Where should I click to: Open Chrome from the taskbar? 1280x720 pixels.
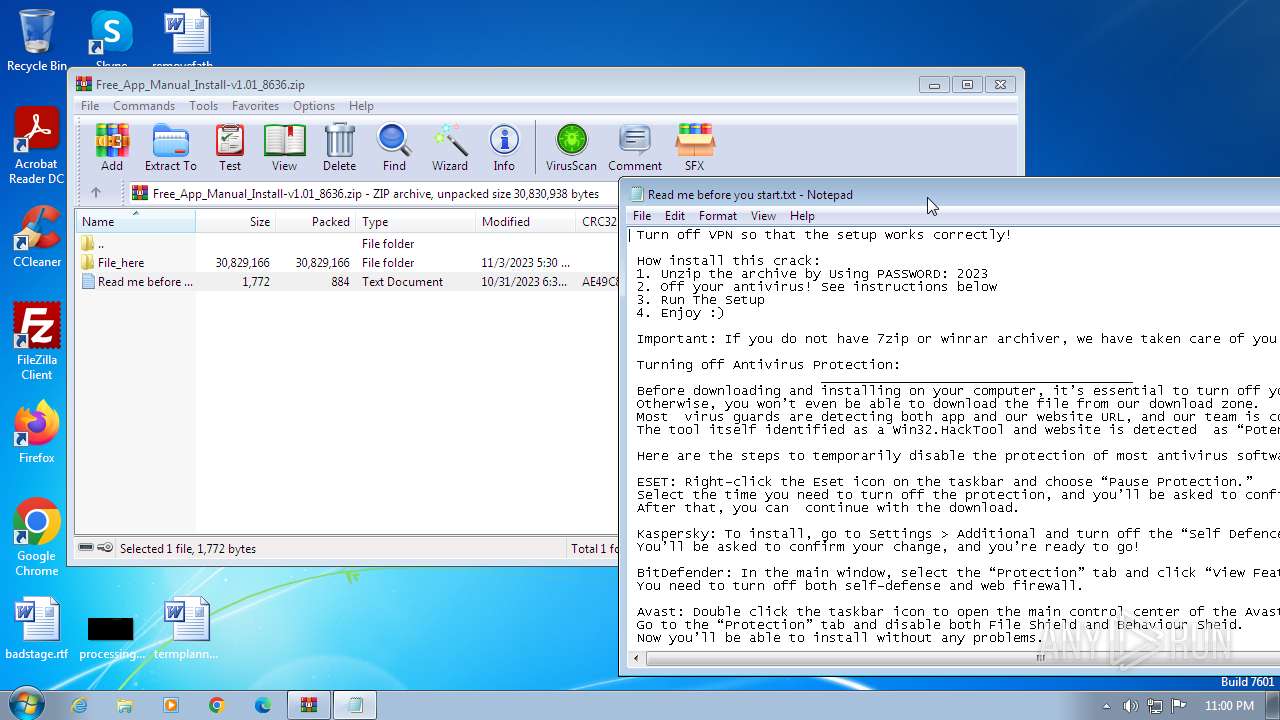(217, 705)
